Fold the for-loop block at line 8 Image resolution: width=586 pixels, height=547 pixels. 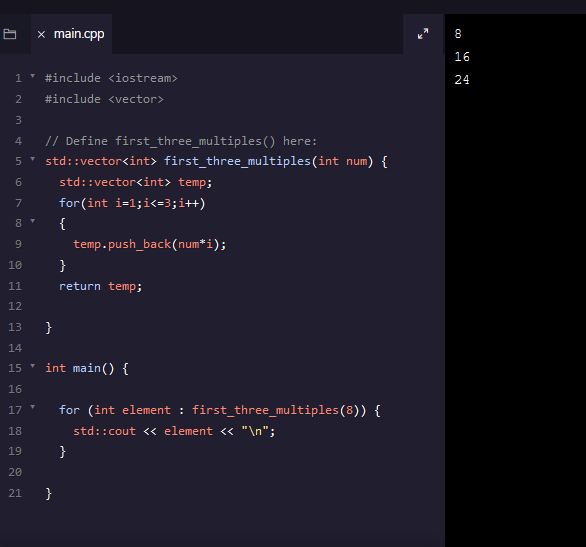click(x=33, y=221)
